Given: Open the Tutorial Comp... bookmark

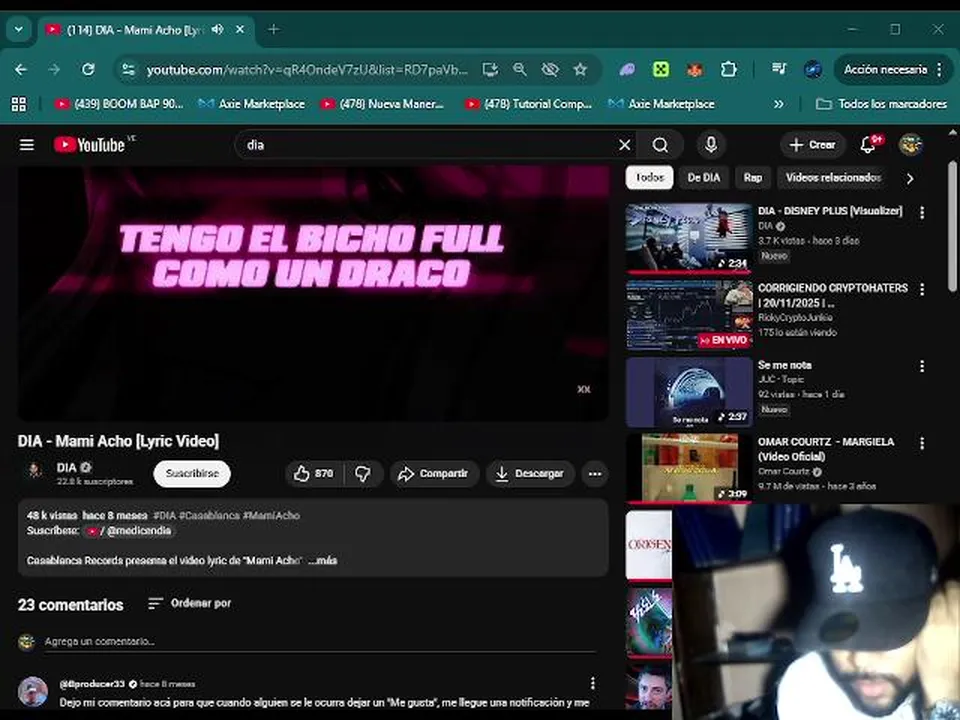Looking at the screenshot, I should (528, 104).
